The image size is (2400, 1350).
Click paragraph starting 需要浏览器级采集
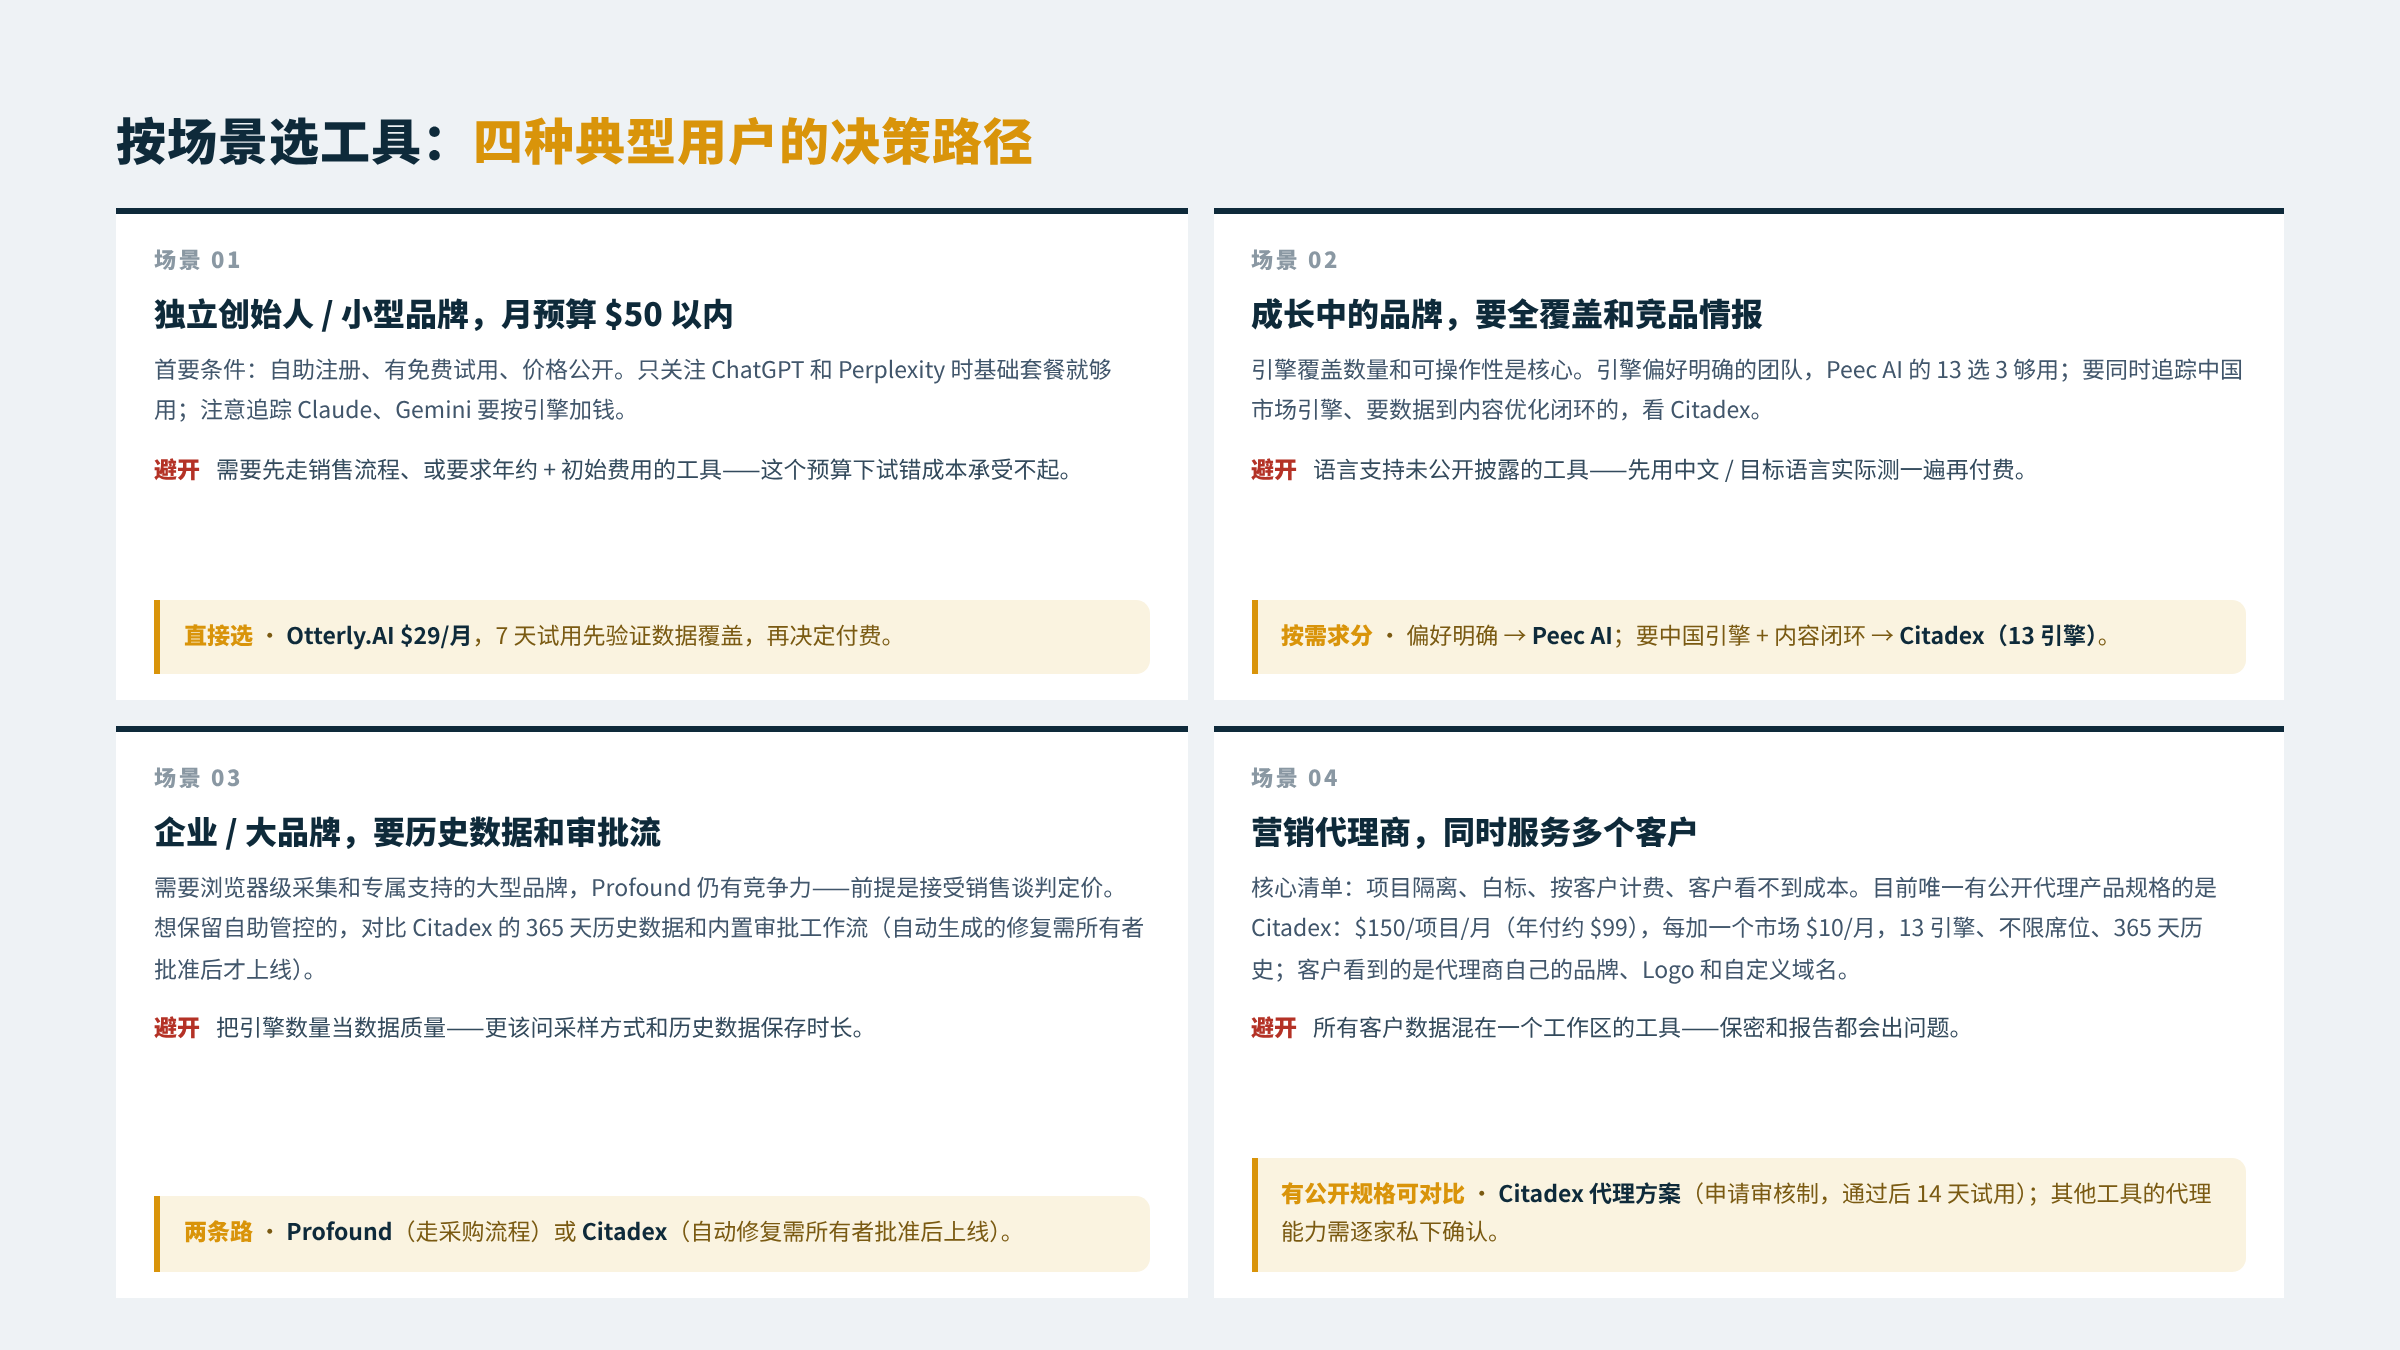[x=649, y=929]
